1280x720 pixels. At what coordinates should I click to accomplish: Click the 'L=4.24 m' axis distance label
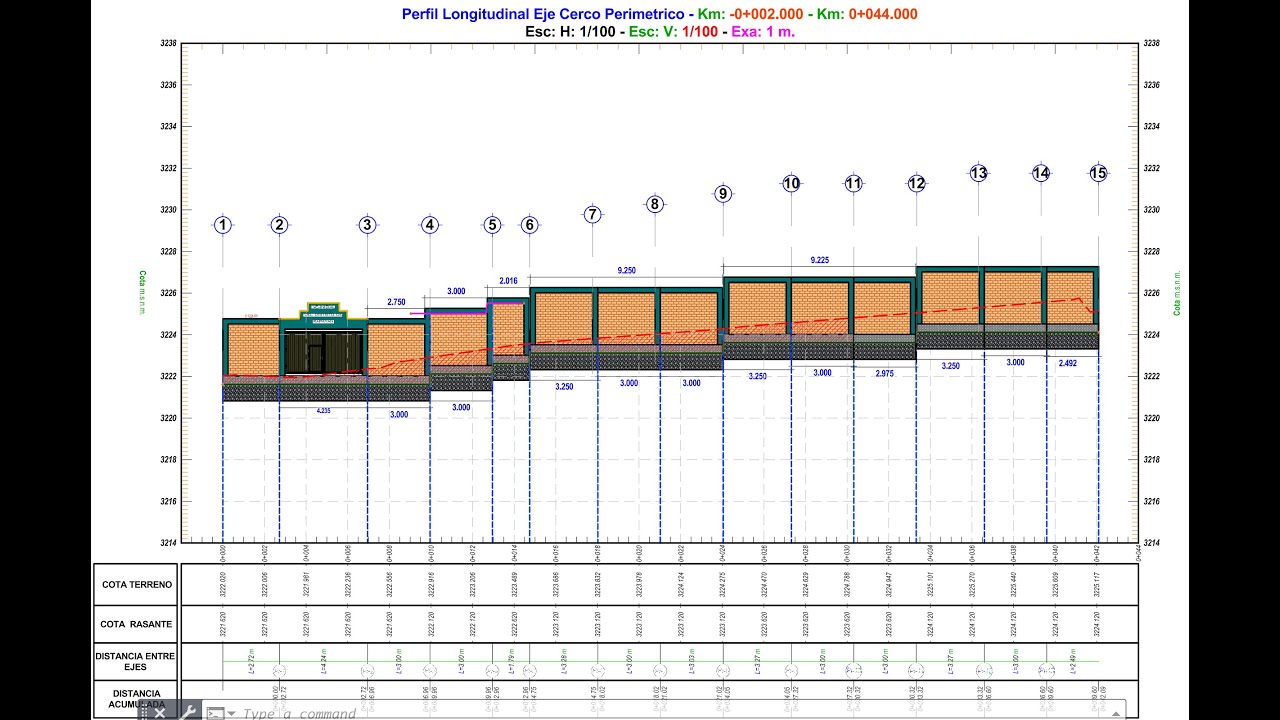point(323,660)
